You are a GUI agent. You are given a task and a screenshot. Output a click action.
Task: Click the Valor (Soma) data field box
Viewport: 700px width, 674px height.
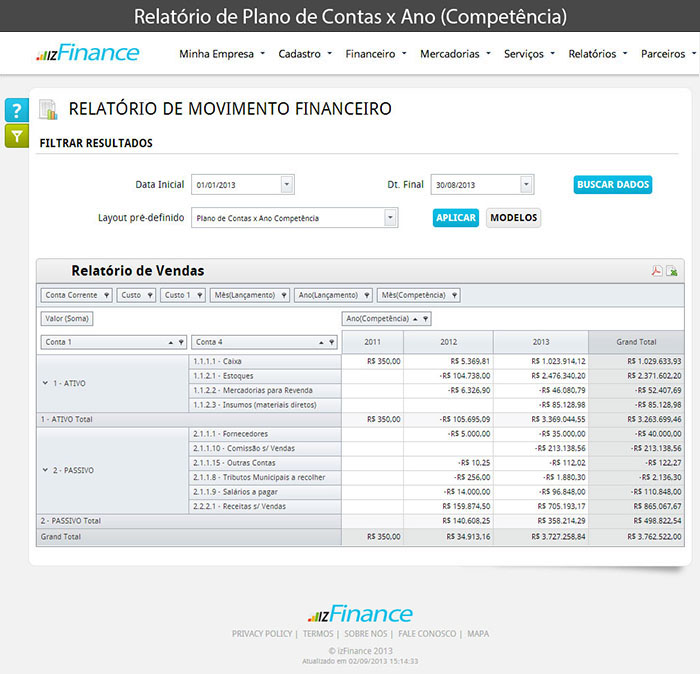point(67,319)
